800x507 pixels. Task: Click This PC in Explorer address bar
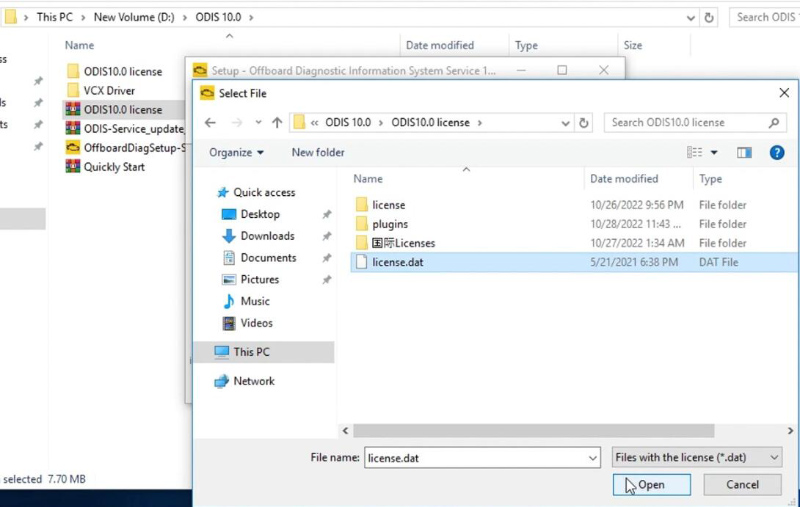[x=55, y=17]
